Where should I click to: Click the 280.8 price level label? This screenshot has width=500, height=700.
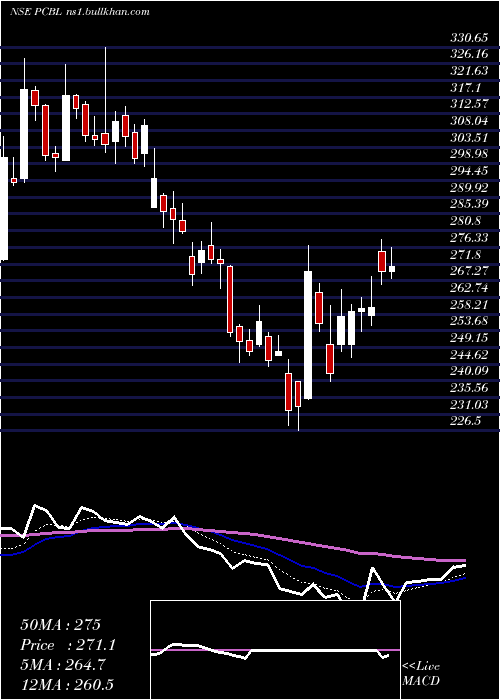(465, 221)
